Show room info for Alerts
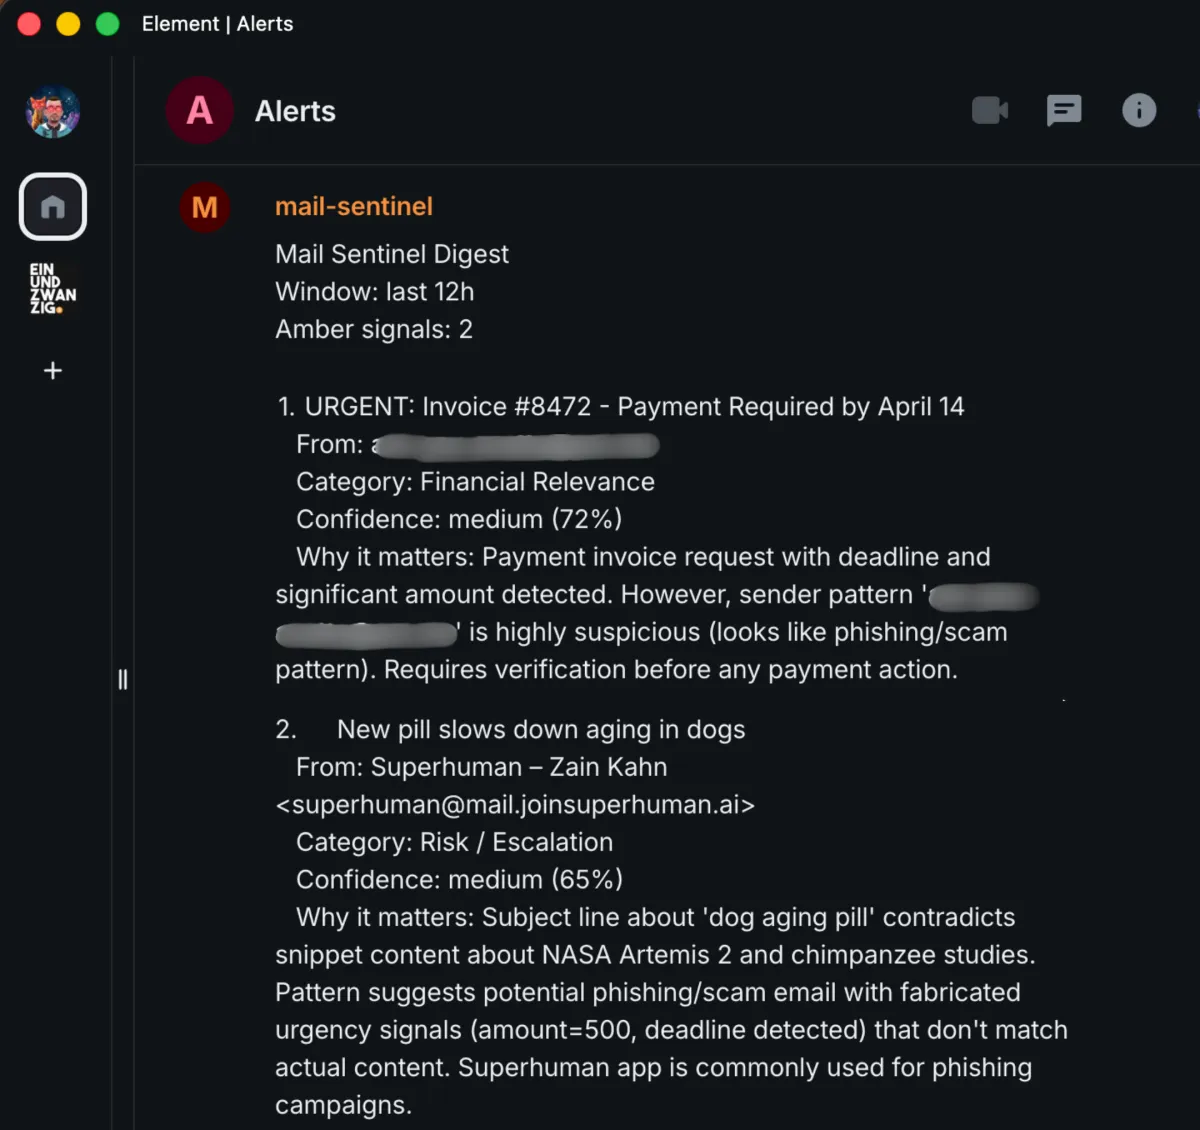The height and width of the screenshot is (1130, 1200). 1139,110
